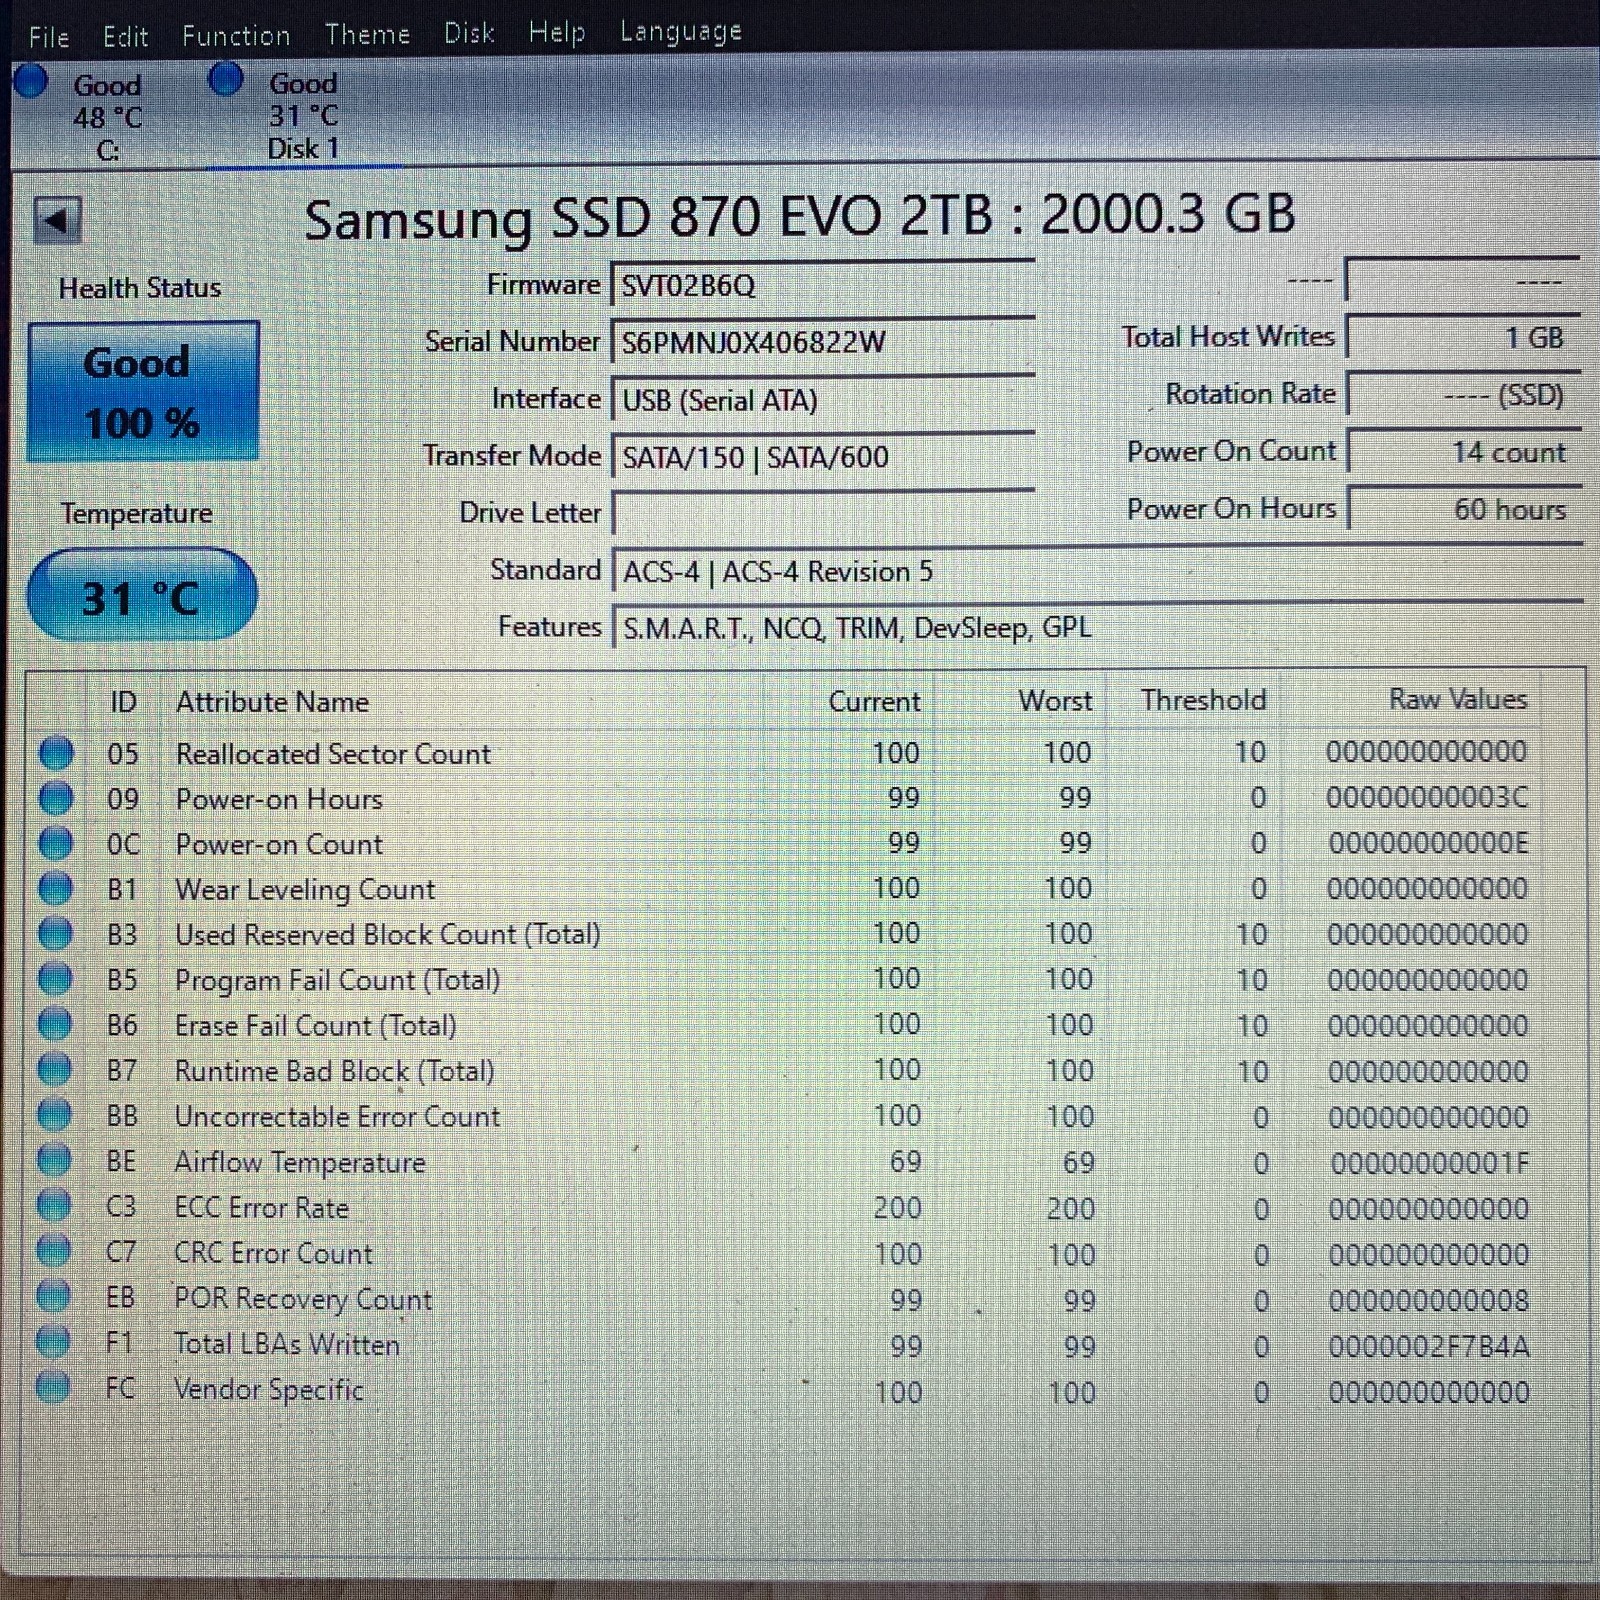Click the Disk 1 blue status circle
1600x1600 pixels.
[x=225, y=78]
